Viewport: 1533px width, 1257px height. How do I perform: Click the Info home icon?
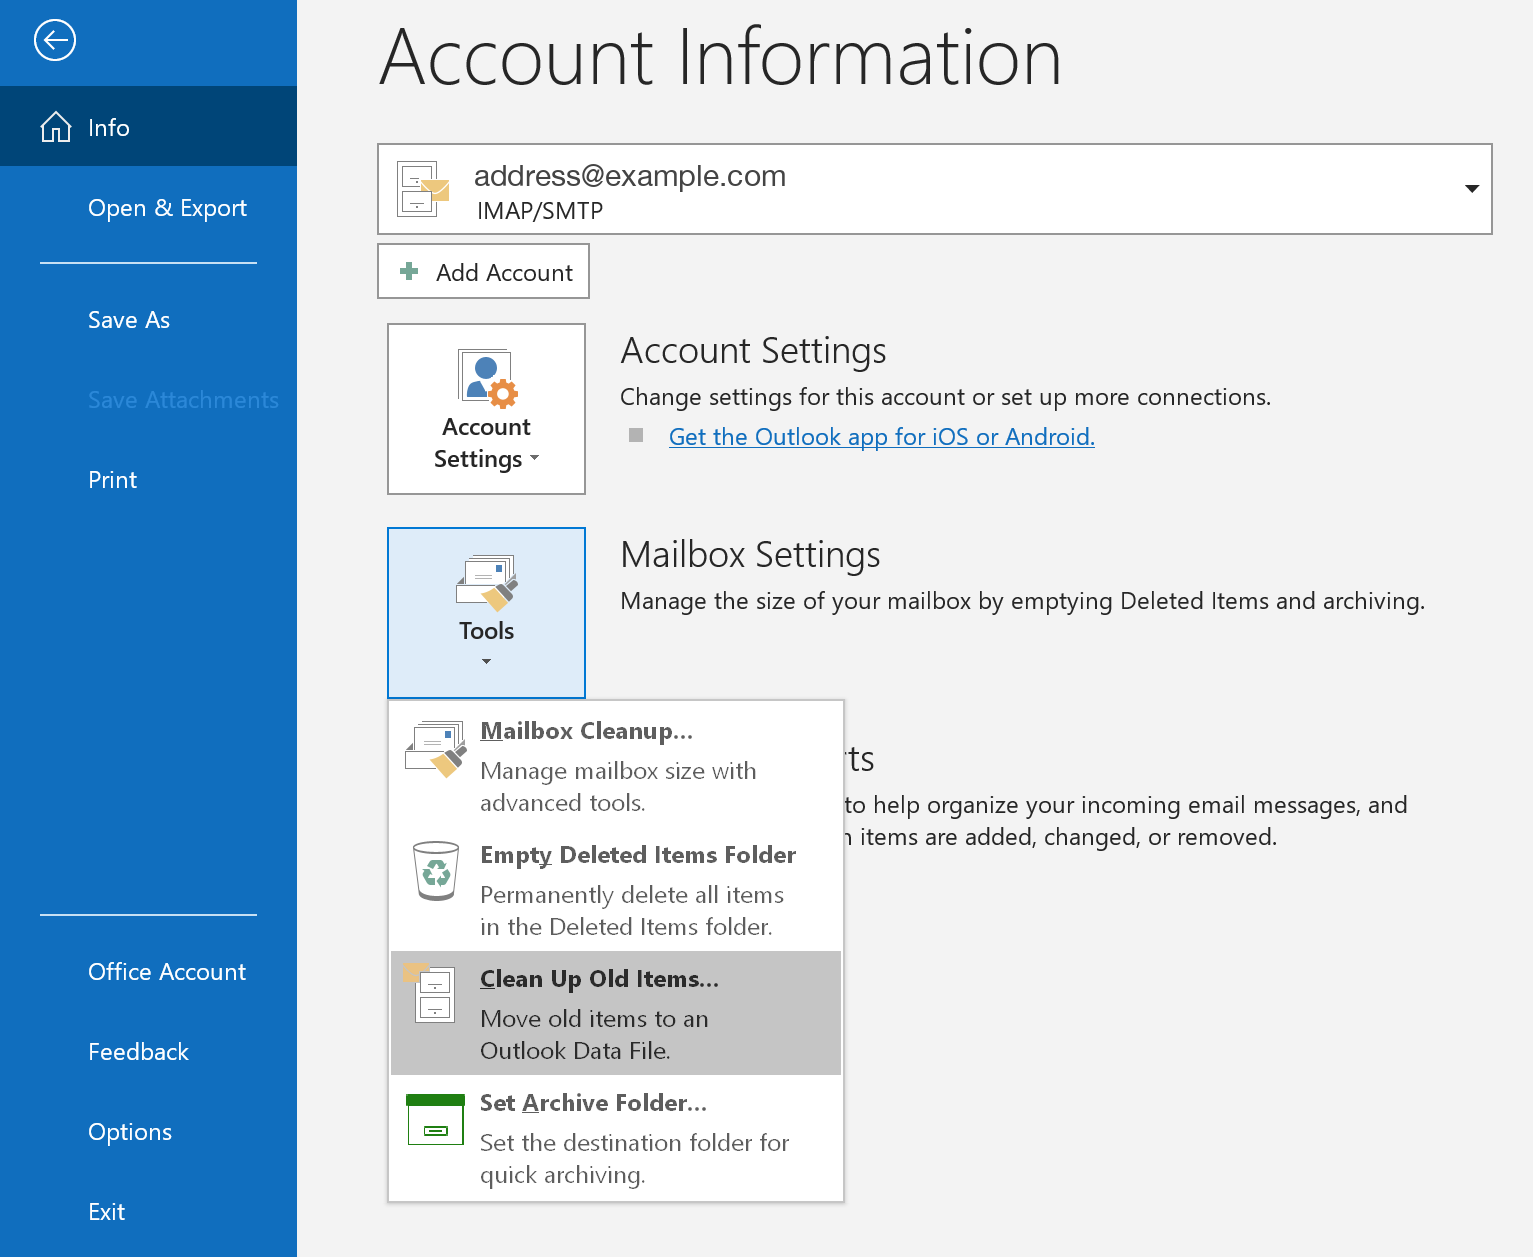point(56,127)
